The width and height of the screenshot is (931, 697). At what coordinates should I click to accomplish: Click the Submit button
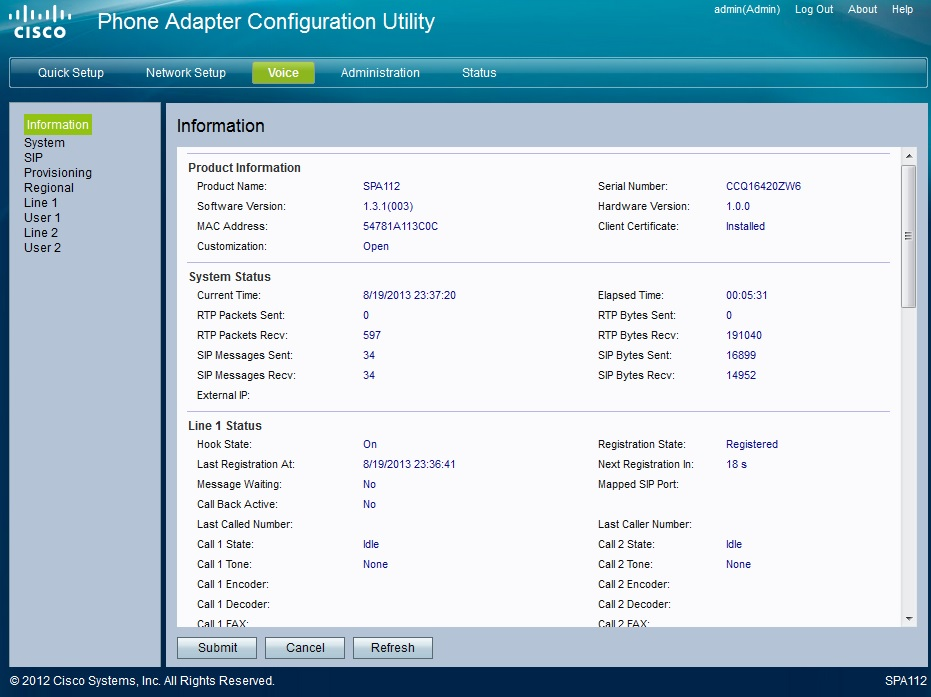coord(217,648)
